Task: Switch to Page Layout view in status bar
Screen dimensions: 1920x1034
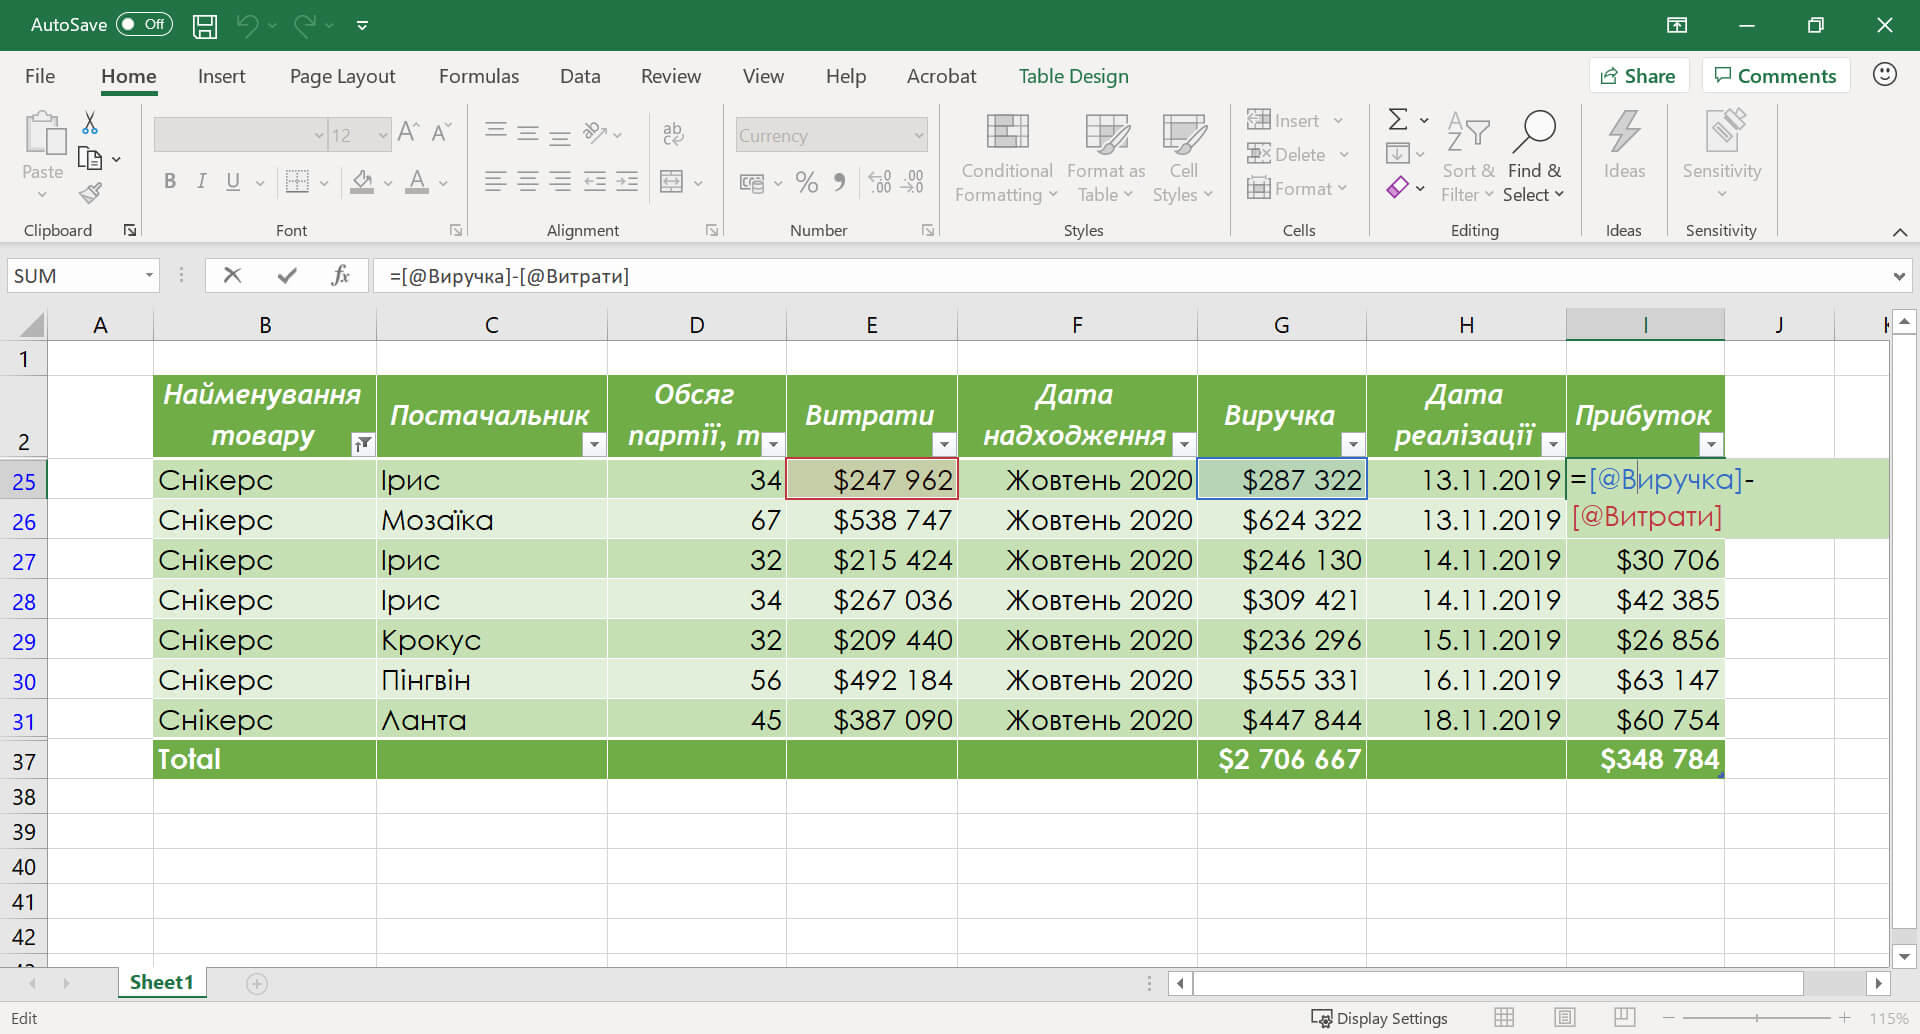Action: pyautogui.click(x=1565, y=1018)
